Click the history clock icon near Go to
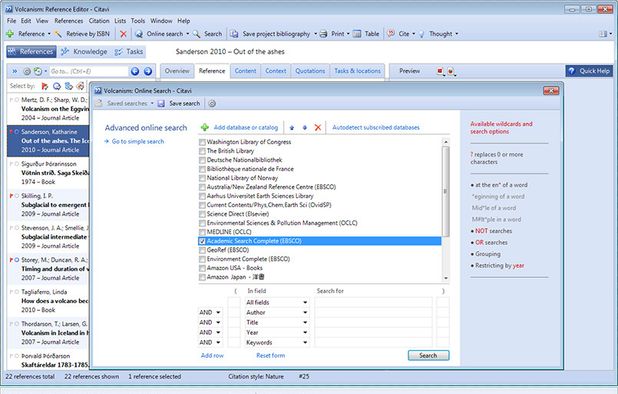Screen dimensions: 618x394 click(38, 71)
